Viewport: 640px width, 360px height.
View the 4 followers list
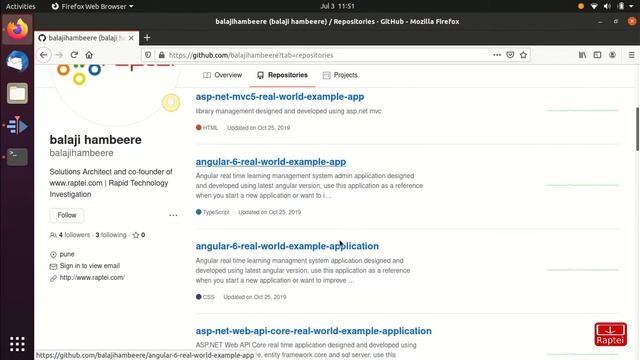tap(70, 235)
